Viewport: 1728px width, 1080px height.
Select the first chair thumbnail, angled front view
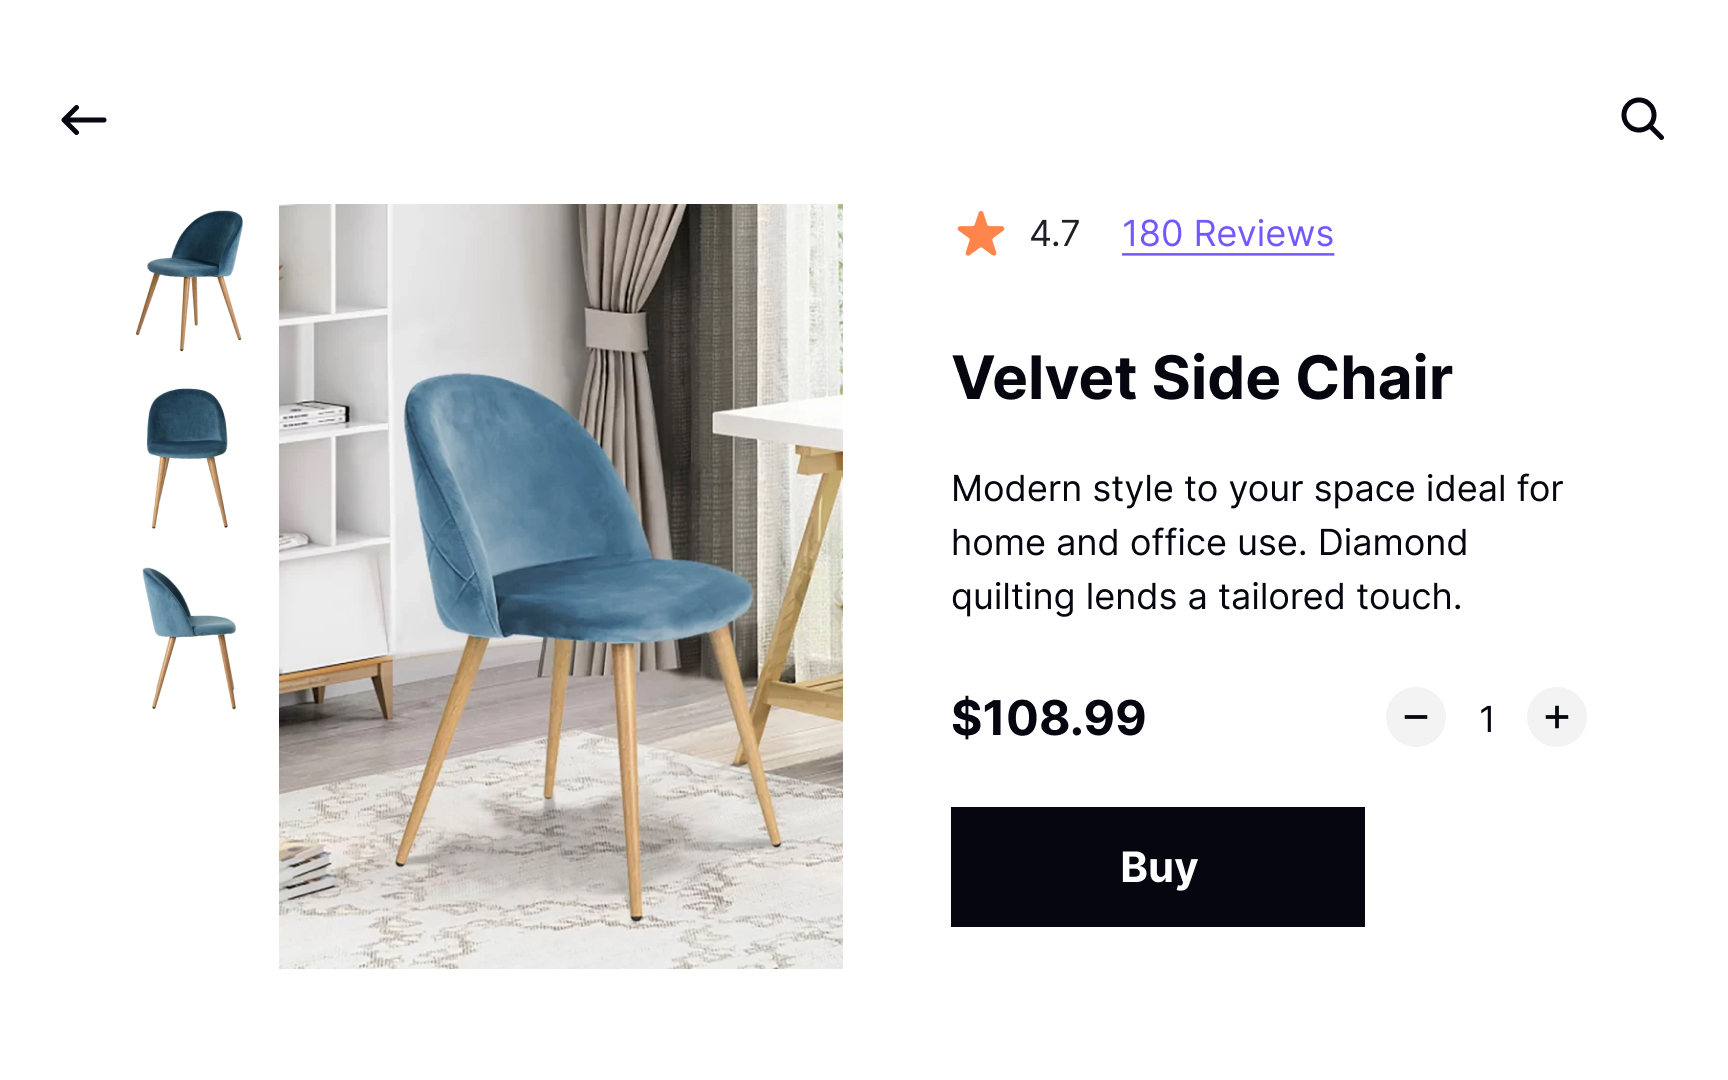[x=190, y=280]
